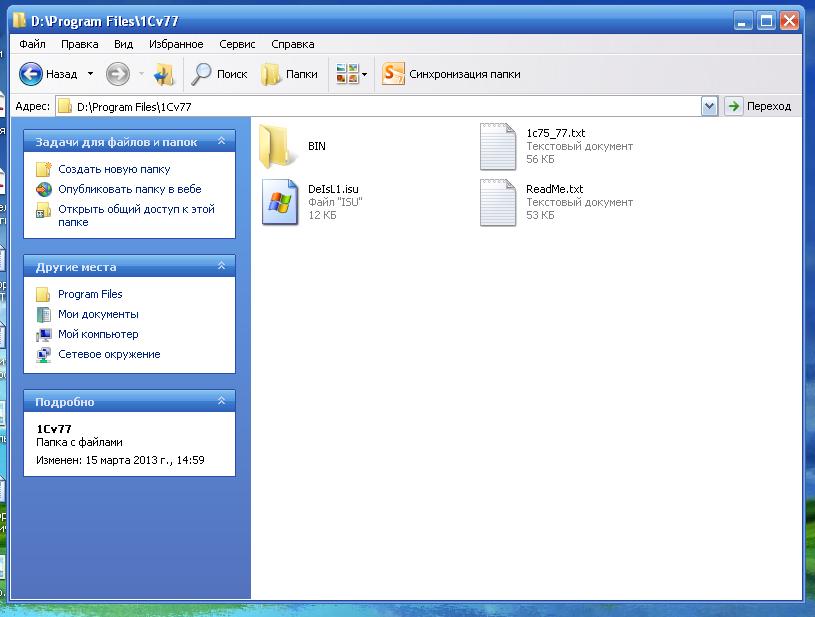Open the Views mode dropdown arrow

[364, 74]
